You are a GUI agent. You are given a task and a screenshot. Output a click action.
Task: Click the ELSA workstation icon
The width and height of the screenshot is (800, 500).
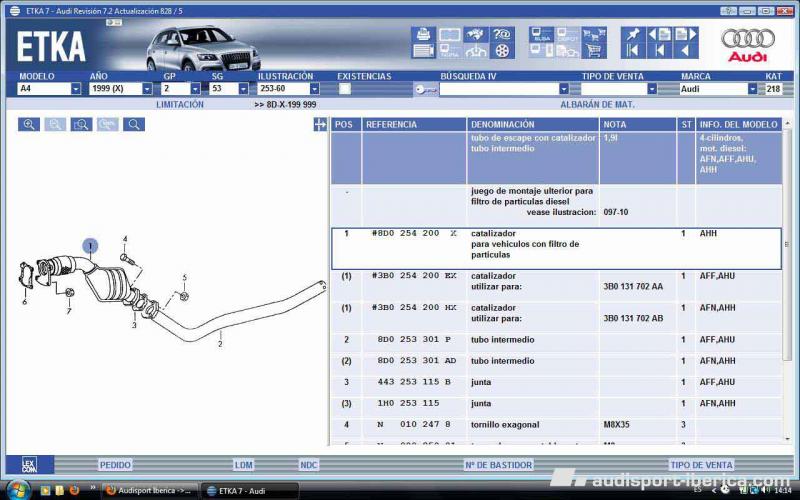[541, 35]
